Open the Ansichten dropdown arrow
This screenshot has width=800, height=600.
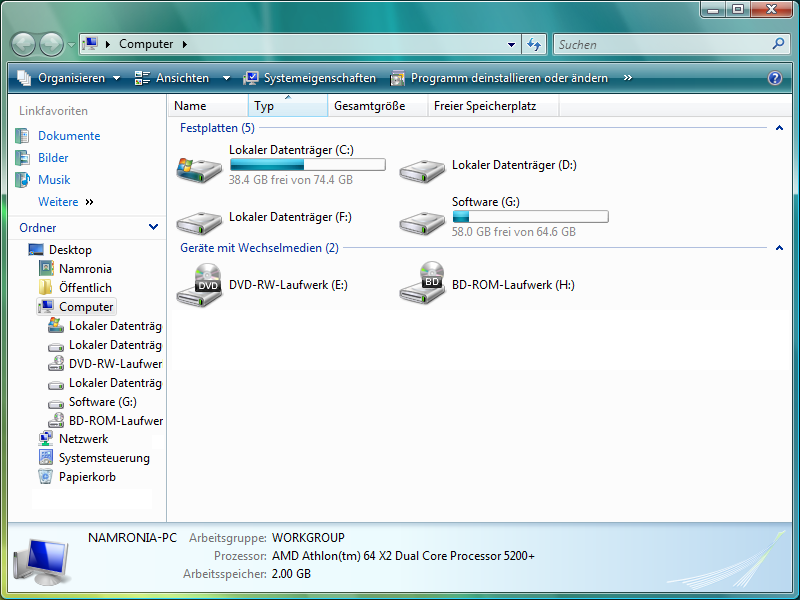click(x=226, y=77)
